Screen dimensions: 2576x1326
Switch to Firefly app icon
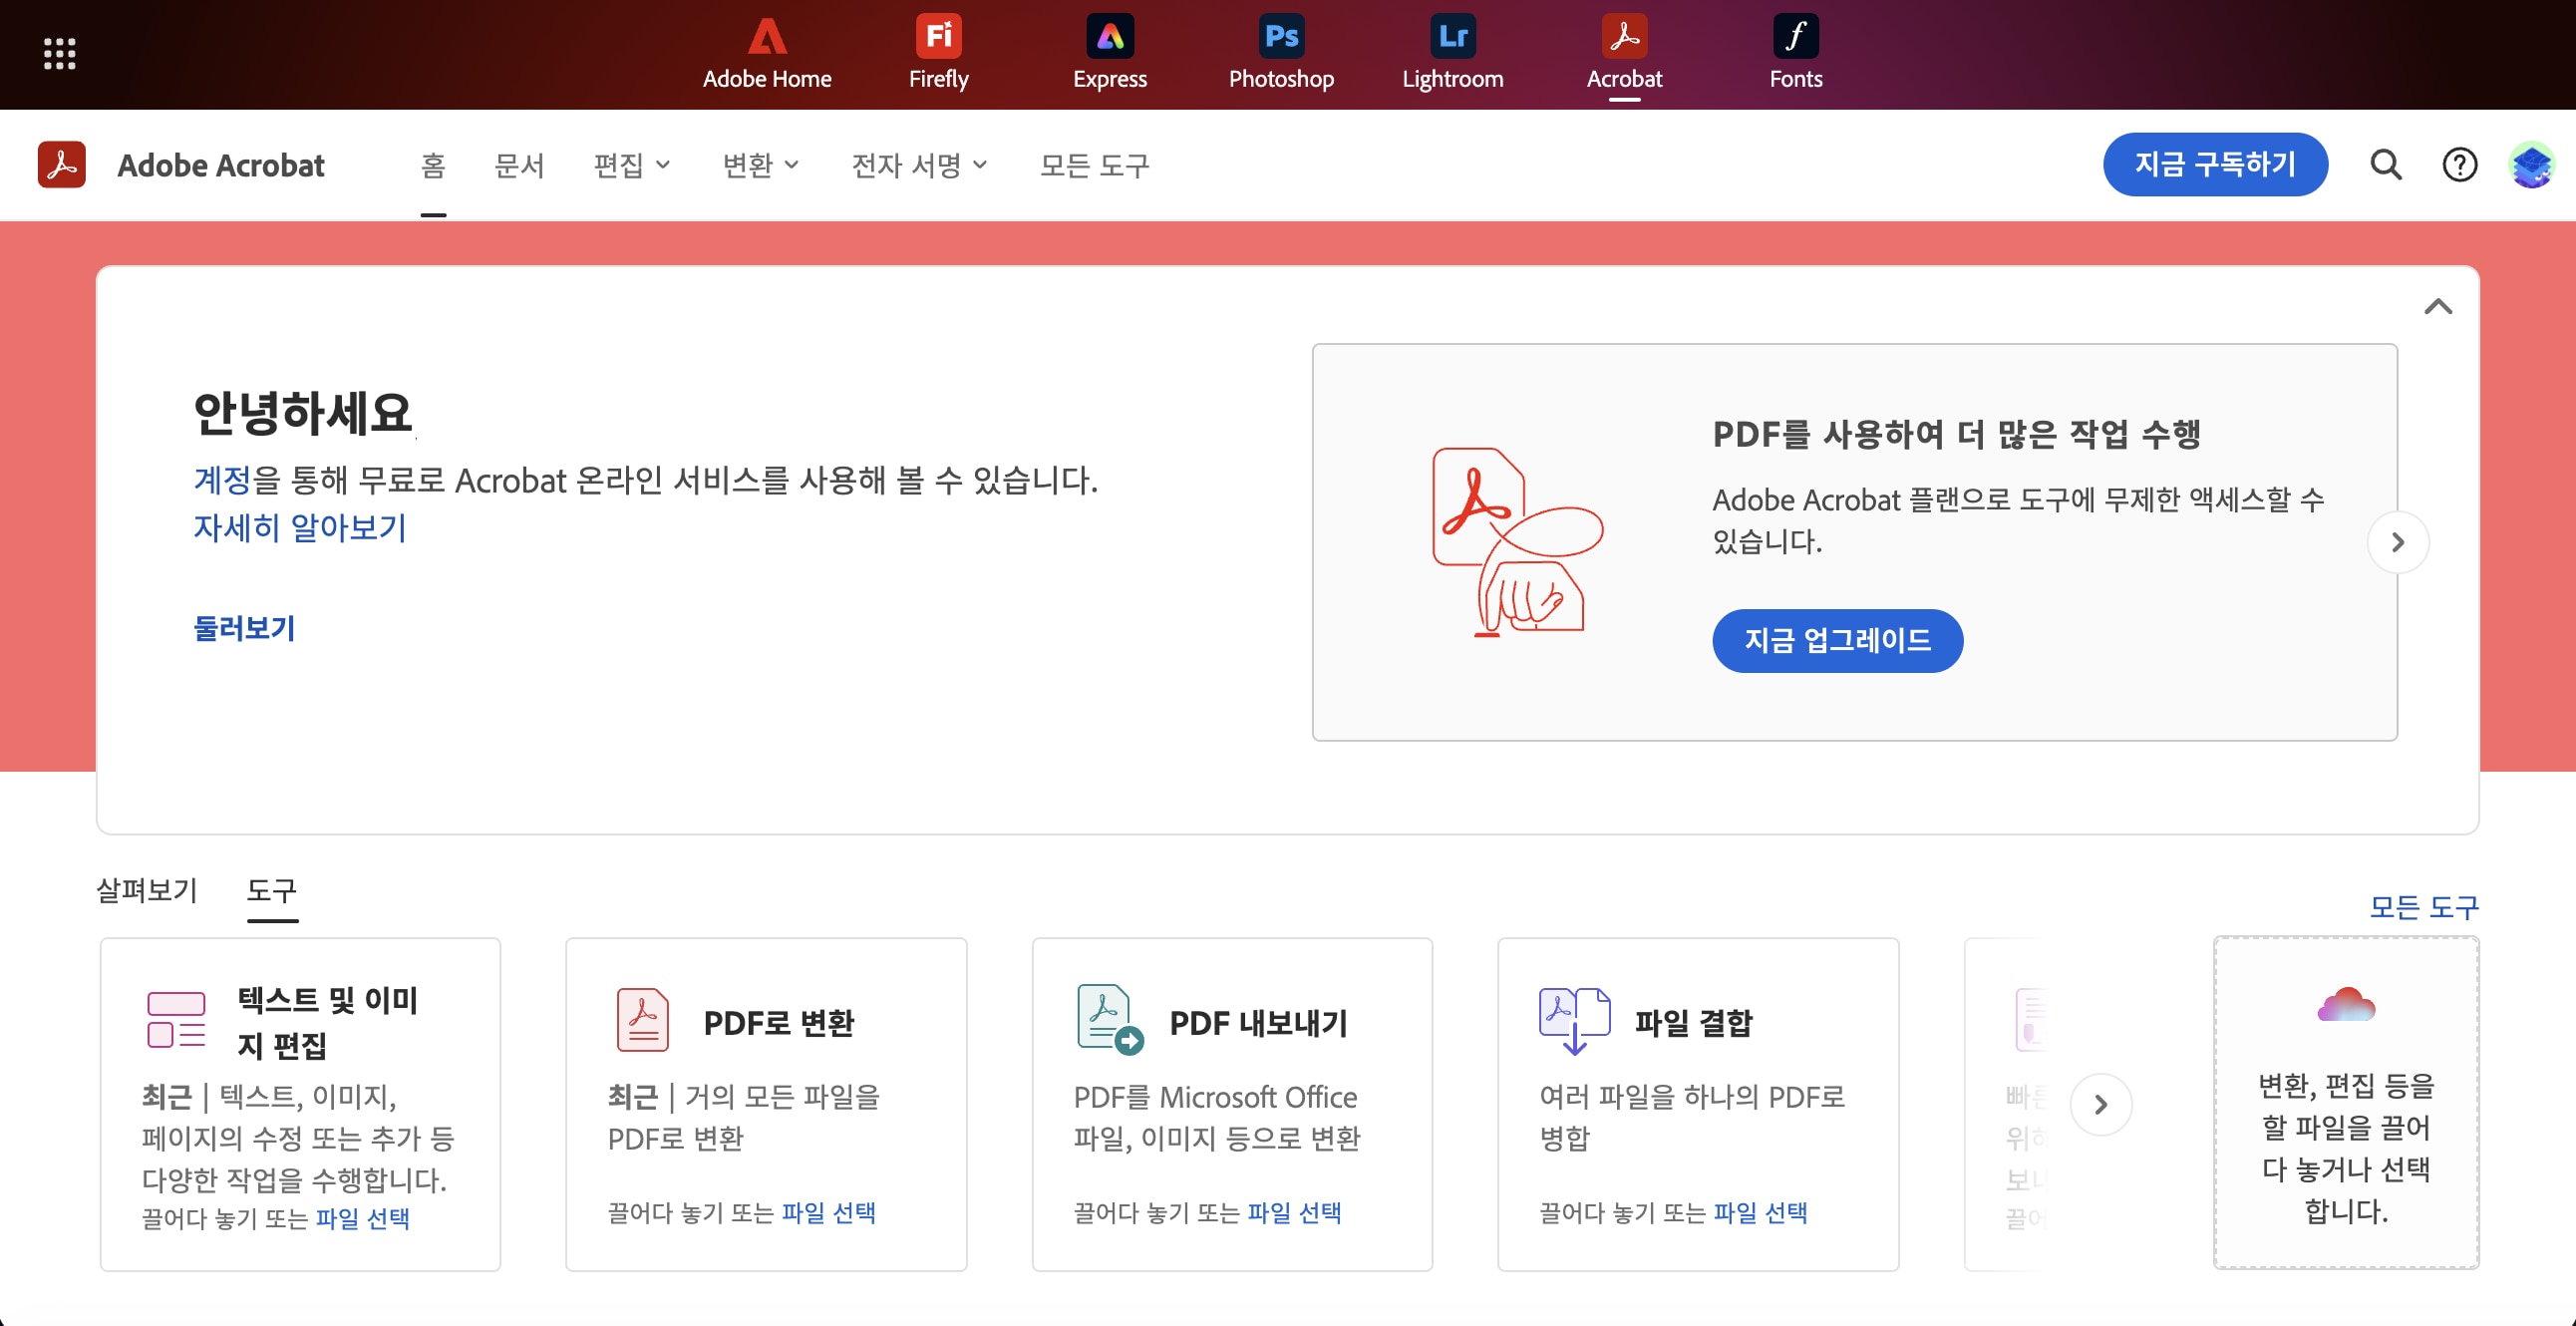point(938,38)
